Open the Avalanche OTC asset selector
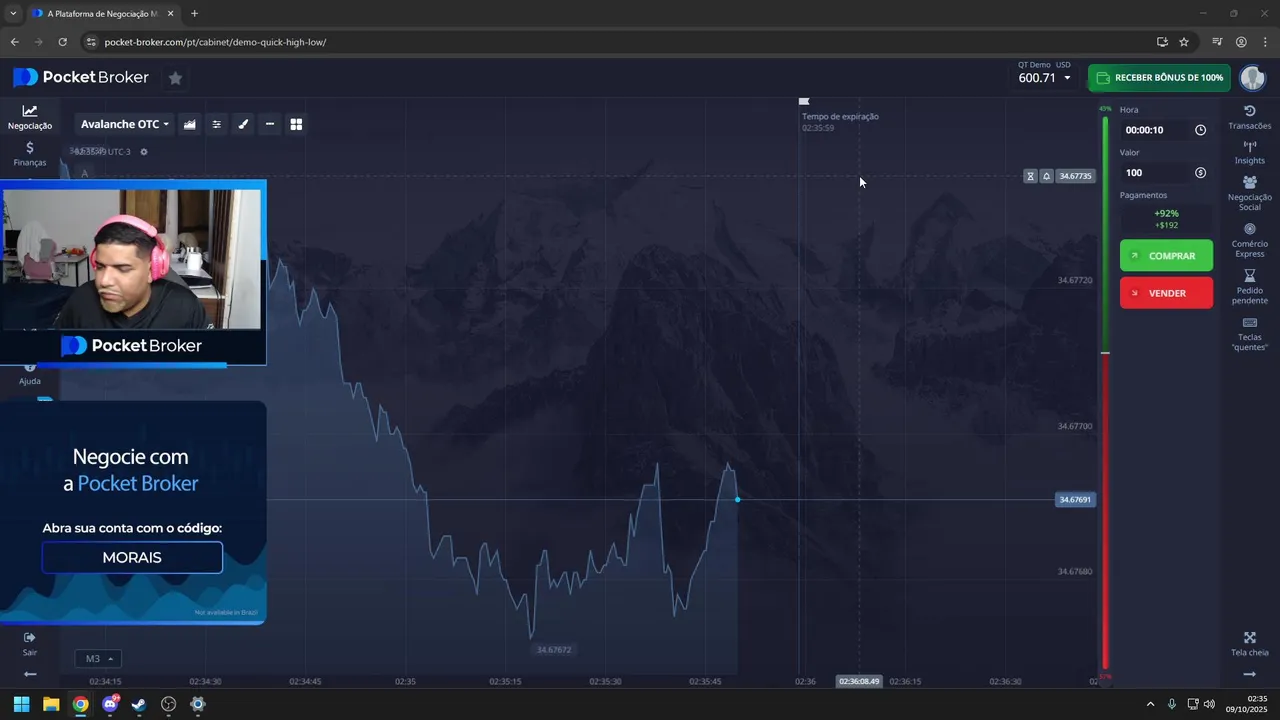Screen dimensions: 1280x720 (x=125, y=124)
